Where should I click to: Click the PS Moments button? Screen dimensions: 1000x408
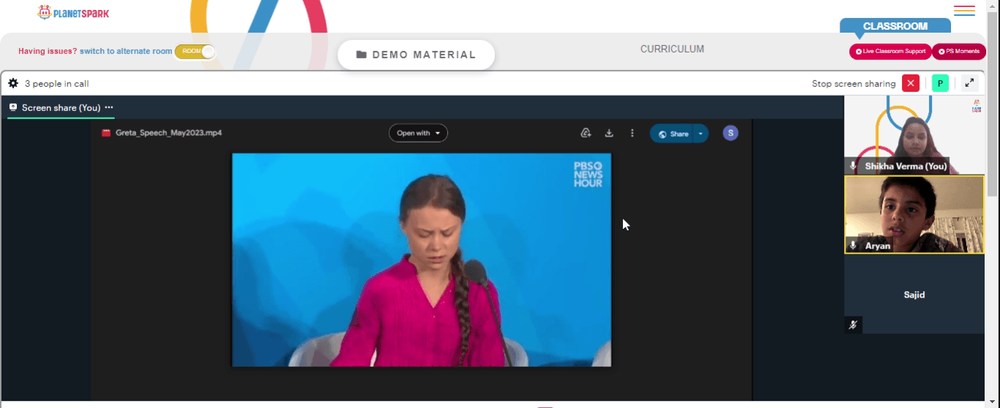tap(959, 52)
